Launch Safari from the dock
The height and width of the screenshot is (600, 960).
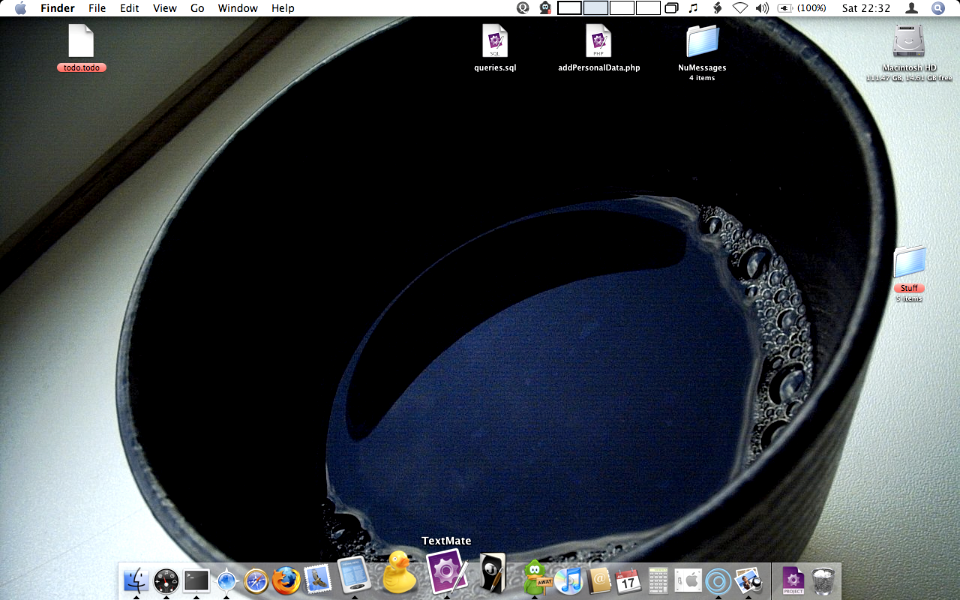tap(256, 580)
